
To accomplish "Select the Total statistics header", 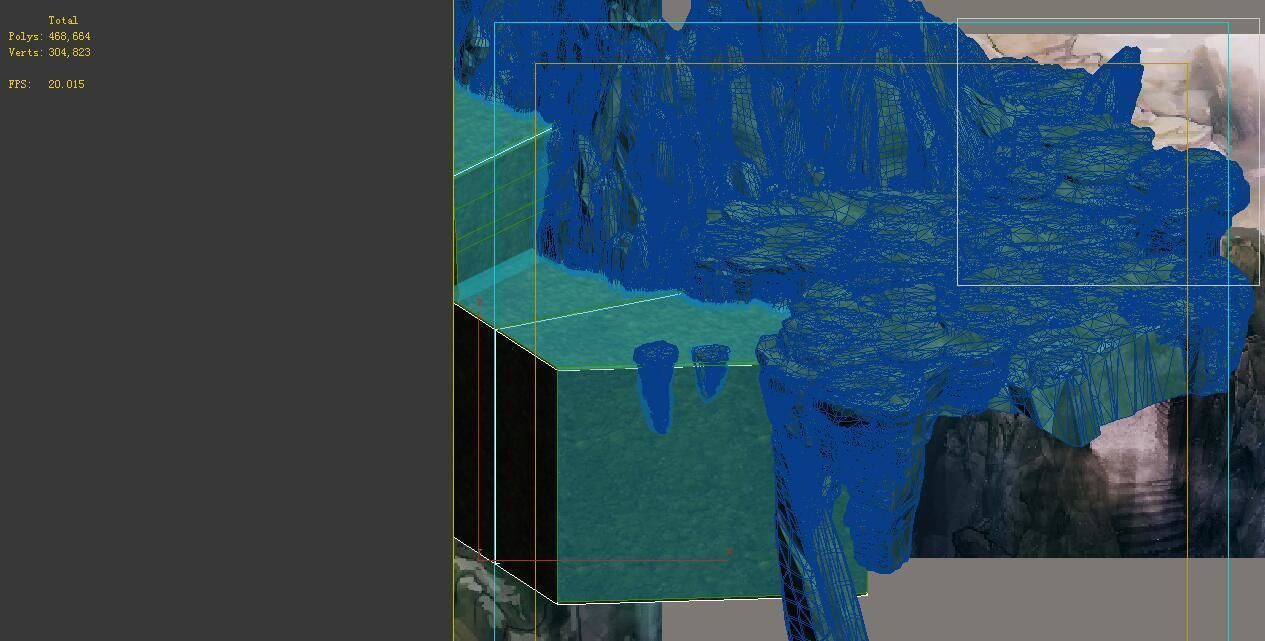I will coord(63,20).
